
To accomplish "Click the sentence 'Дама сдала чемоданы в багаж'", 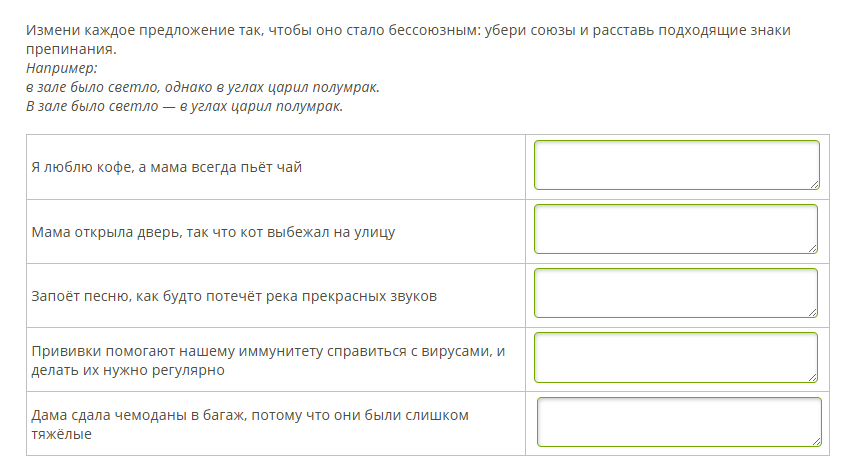I will click(x=250, y=424).
